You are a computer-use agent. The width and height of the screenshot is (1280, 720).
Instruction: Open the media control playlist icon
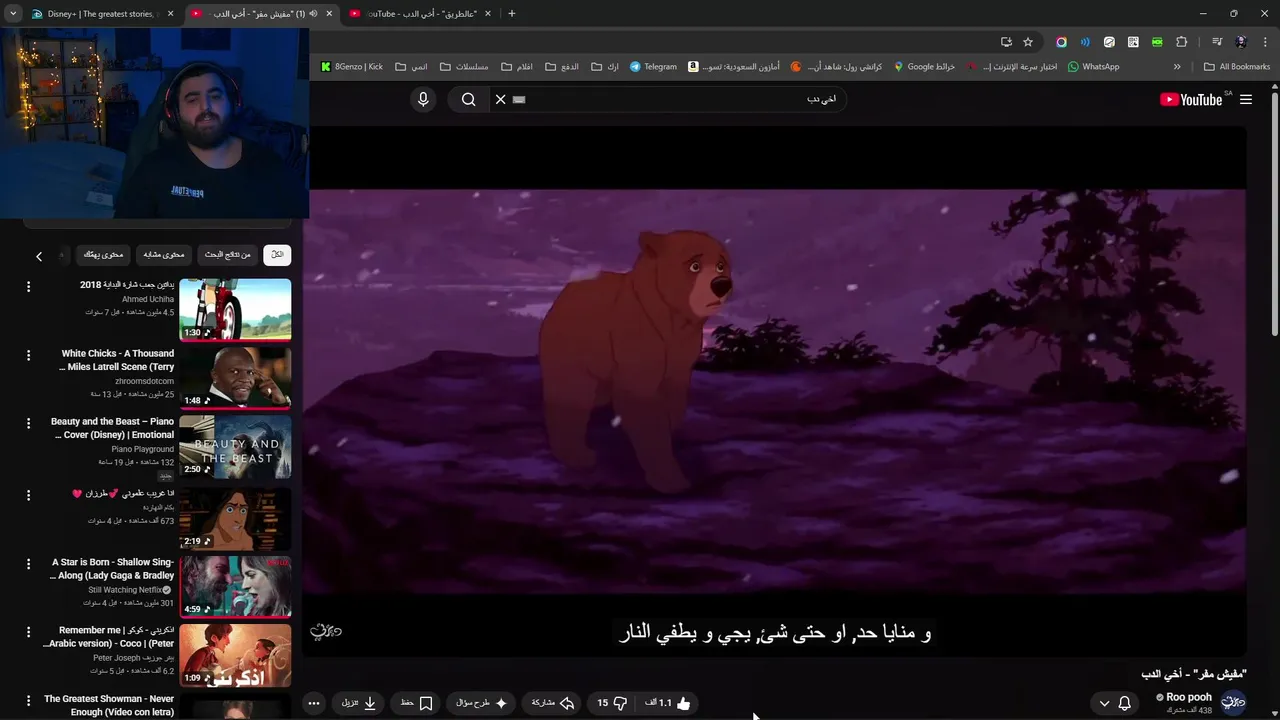(x=1217, y=42)
